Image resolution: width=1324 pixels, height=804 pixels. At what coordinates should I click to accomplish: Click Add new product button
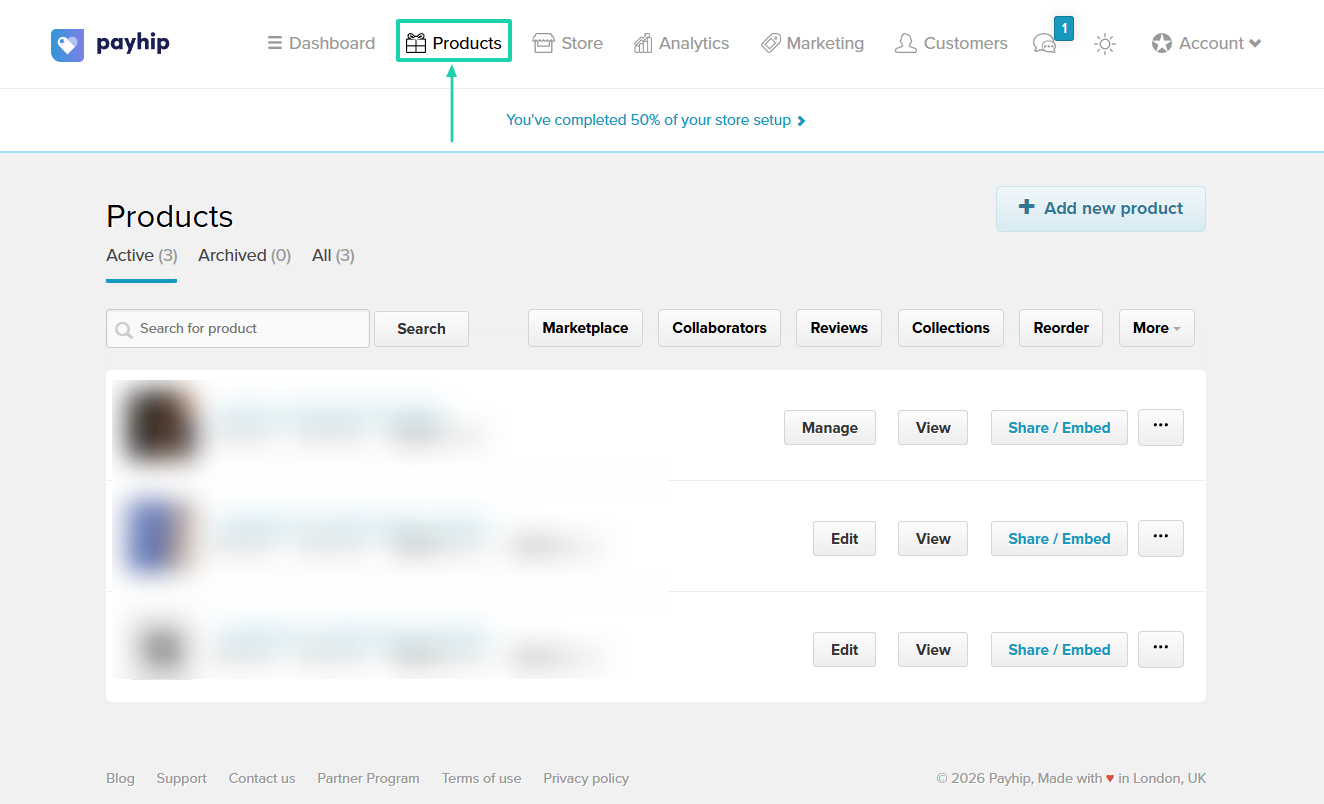tap(1100, 208)
